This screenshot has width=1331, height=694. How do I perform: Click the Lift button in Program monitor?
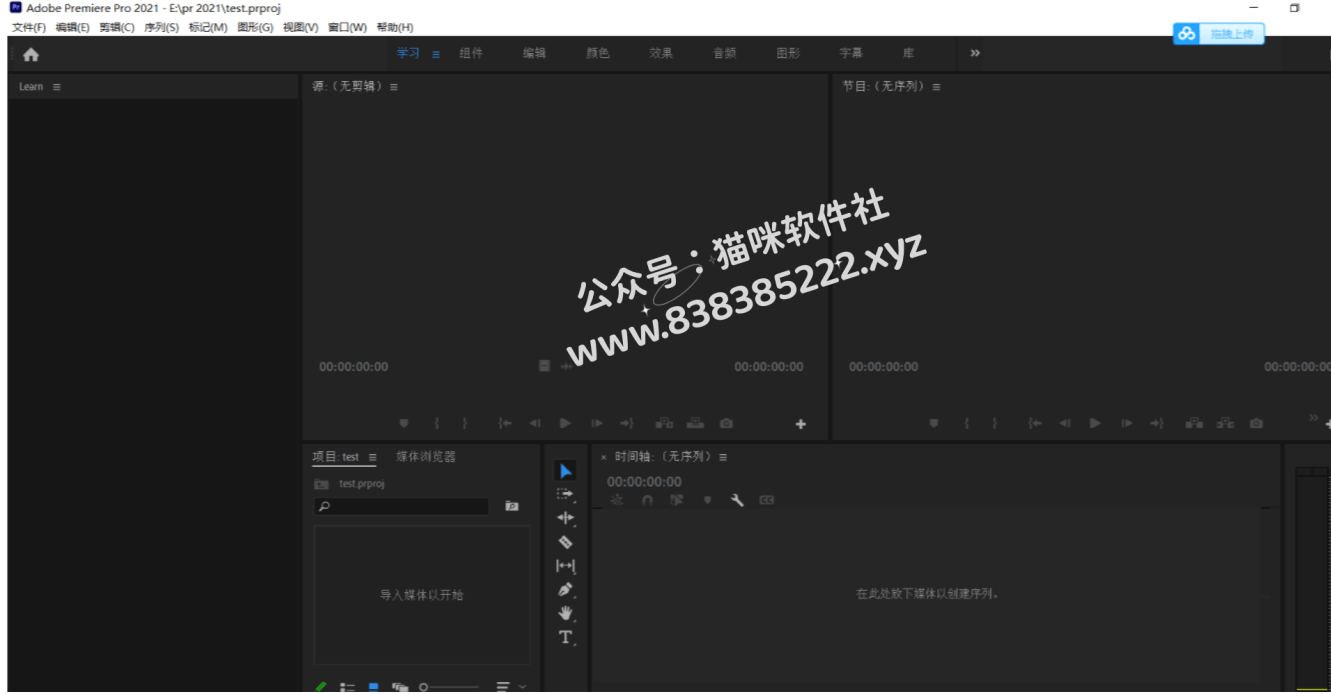[x=1194, y=423]
